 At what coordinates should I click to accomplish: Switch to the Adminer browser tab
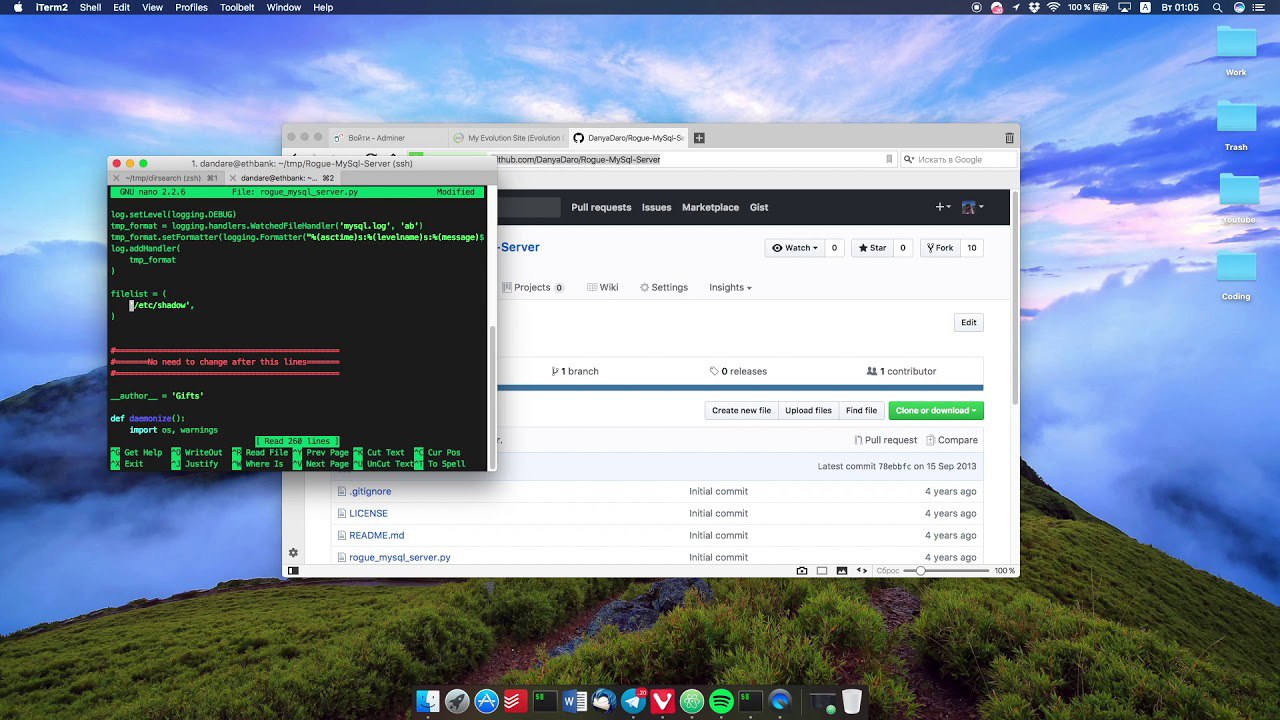tap(387, 138)
